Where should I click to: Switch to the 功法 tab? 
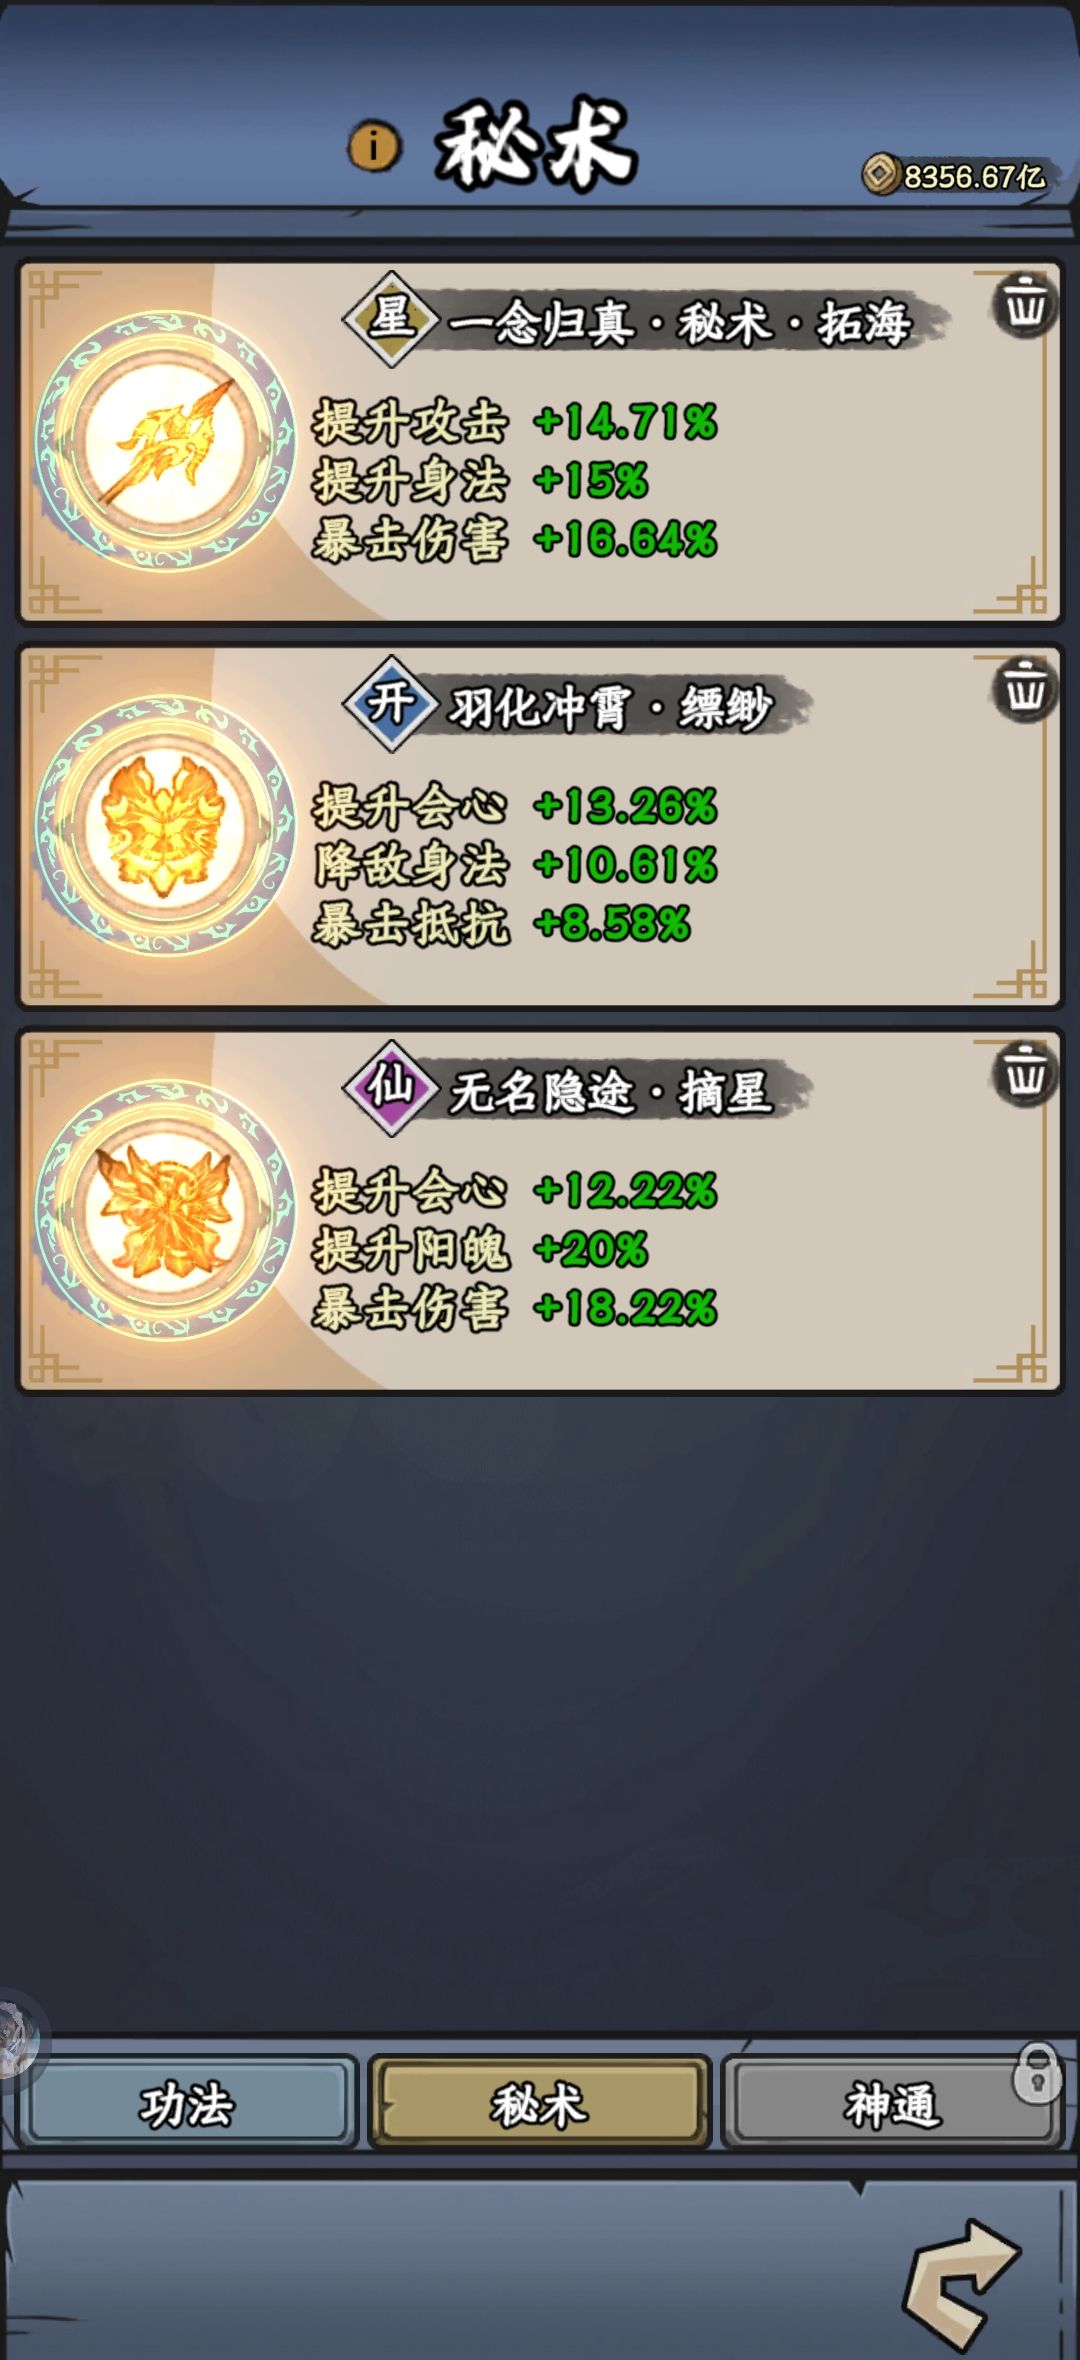tap(187, 2106)
